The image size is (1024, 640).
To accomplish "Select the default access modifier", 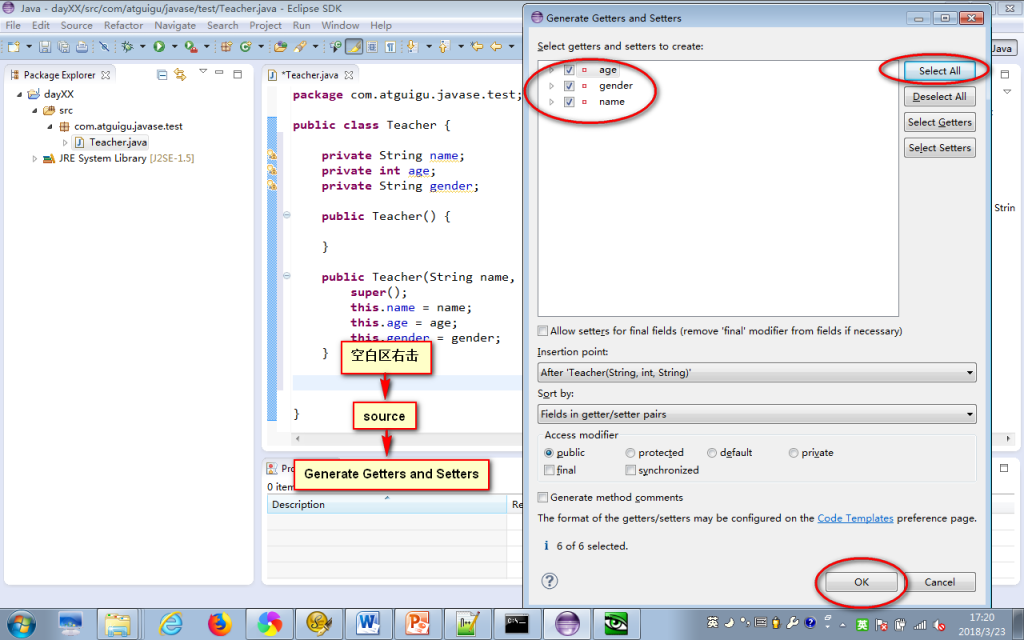I will coord(712,453).
